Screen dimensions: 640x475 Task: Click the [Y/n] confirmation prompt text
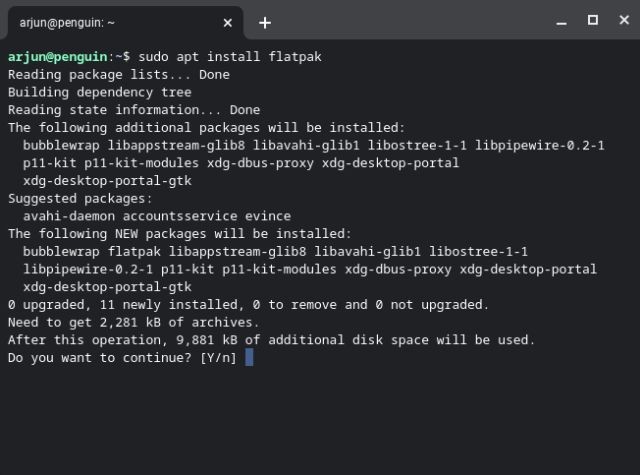pyautogui.click(x=218, y=358)
